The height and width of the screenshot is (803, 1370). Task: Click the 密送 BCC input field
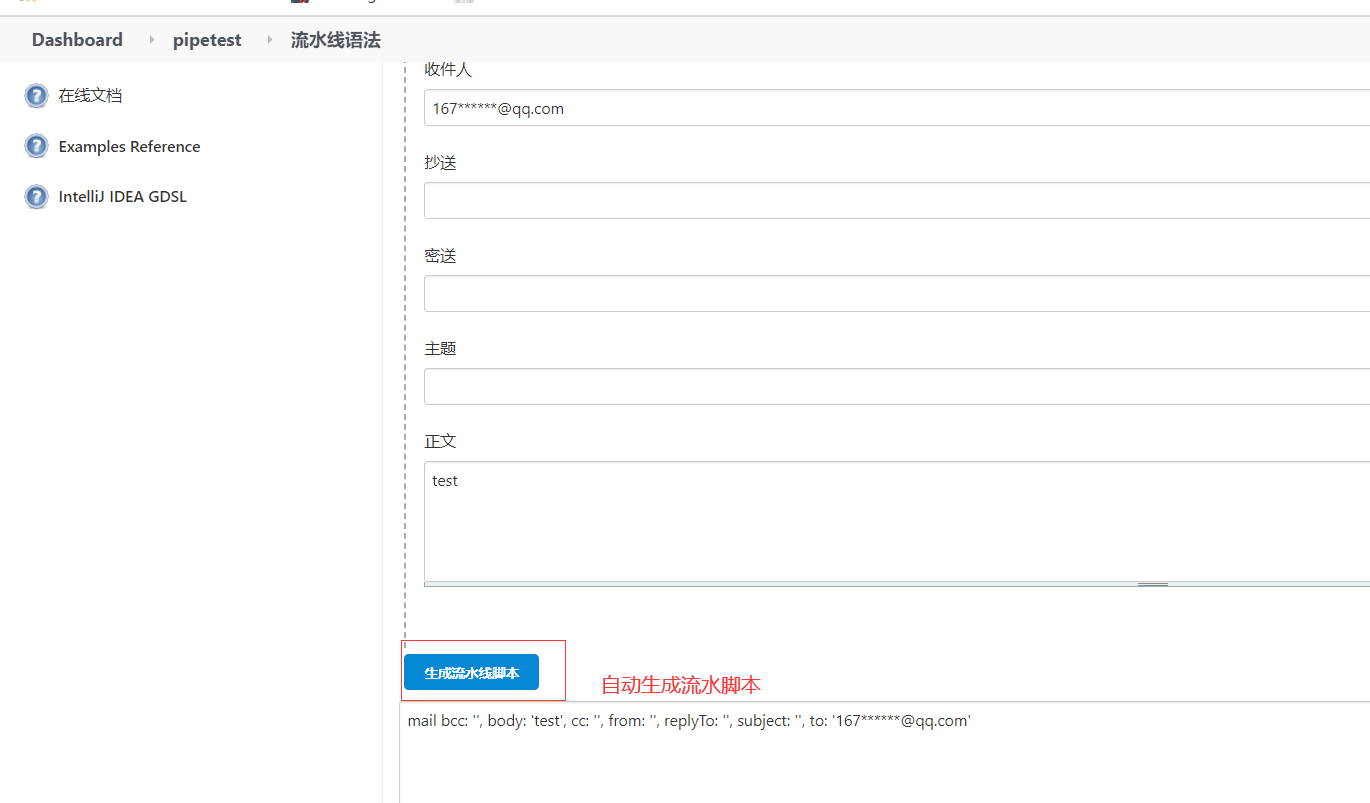pos(897,293)
